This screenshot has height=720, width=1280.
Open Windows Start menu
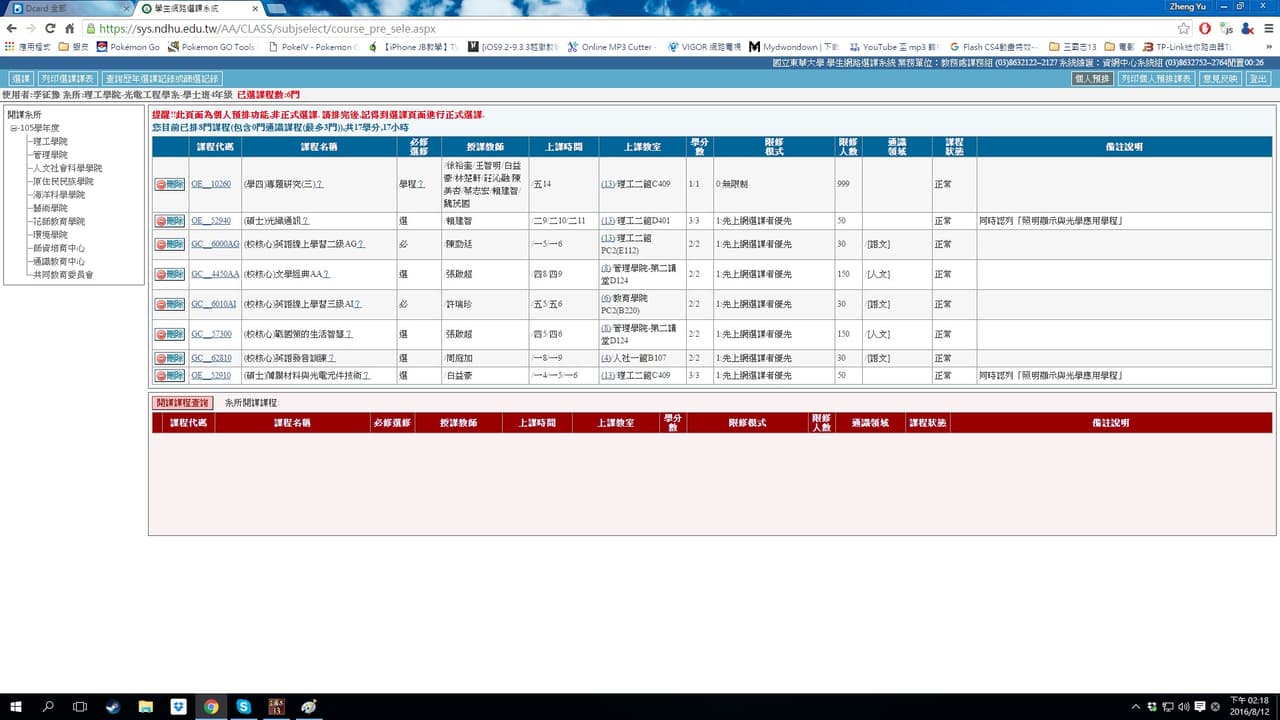16,706
